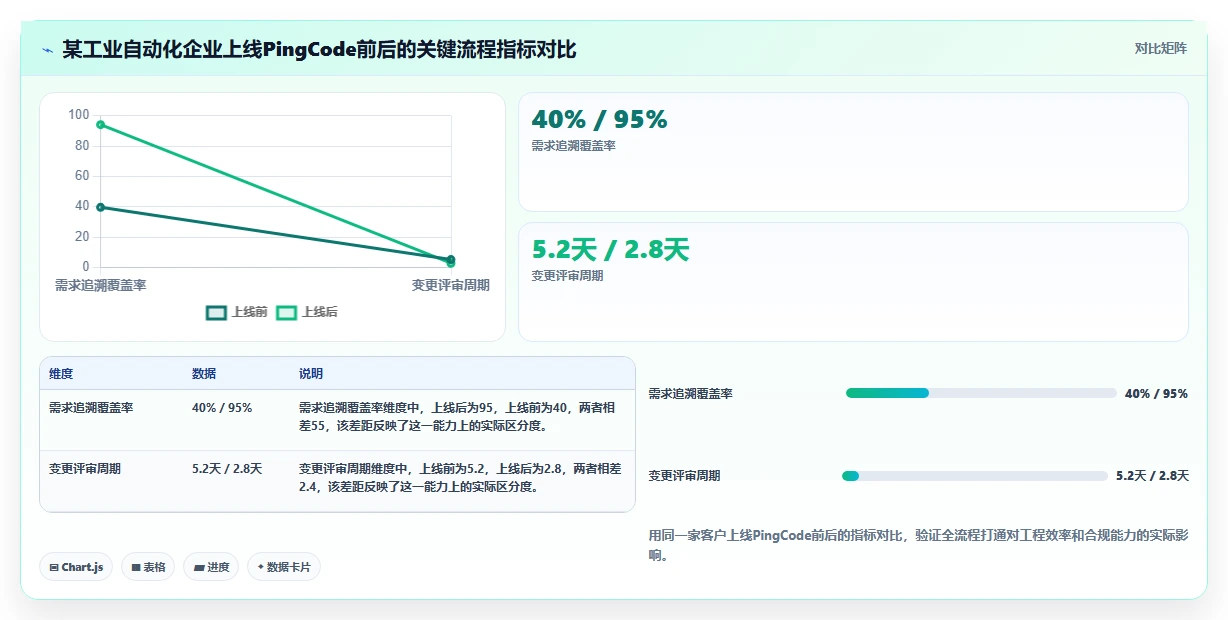
Task: Click the 需求追溯覆盖率 progress bar
Action: click(x=981, y=393)
